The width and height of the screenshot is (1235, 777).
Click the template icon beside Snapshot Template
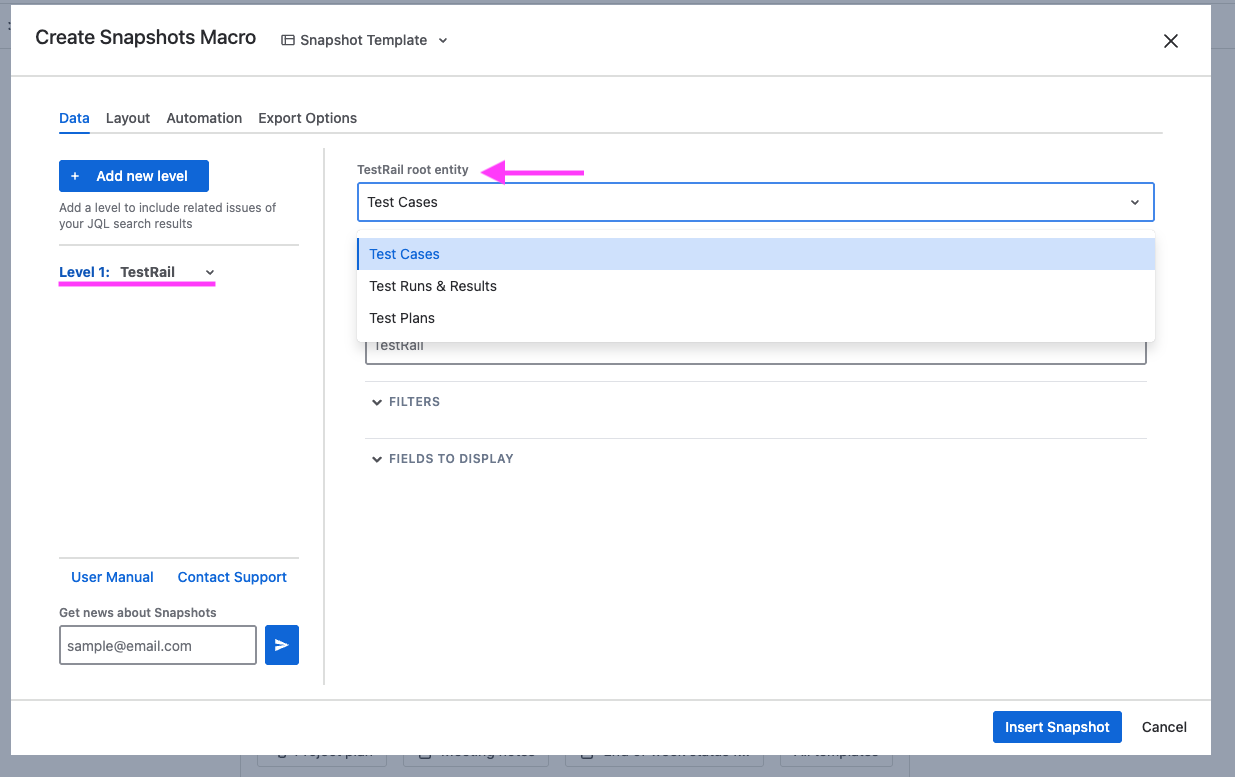click(288, 41)
